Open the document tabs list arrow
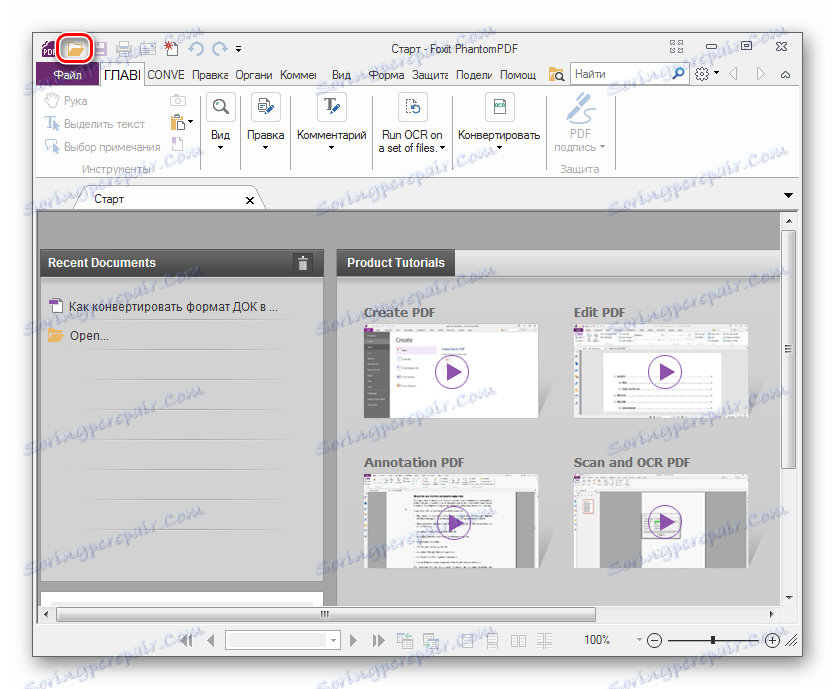Image resolution: width=835 pixels, height=689 pixels. click(789, 195)
